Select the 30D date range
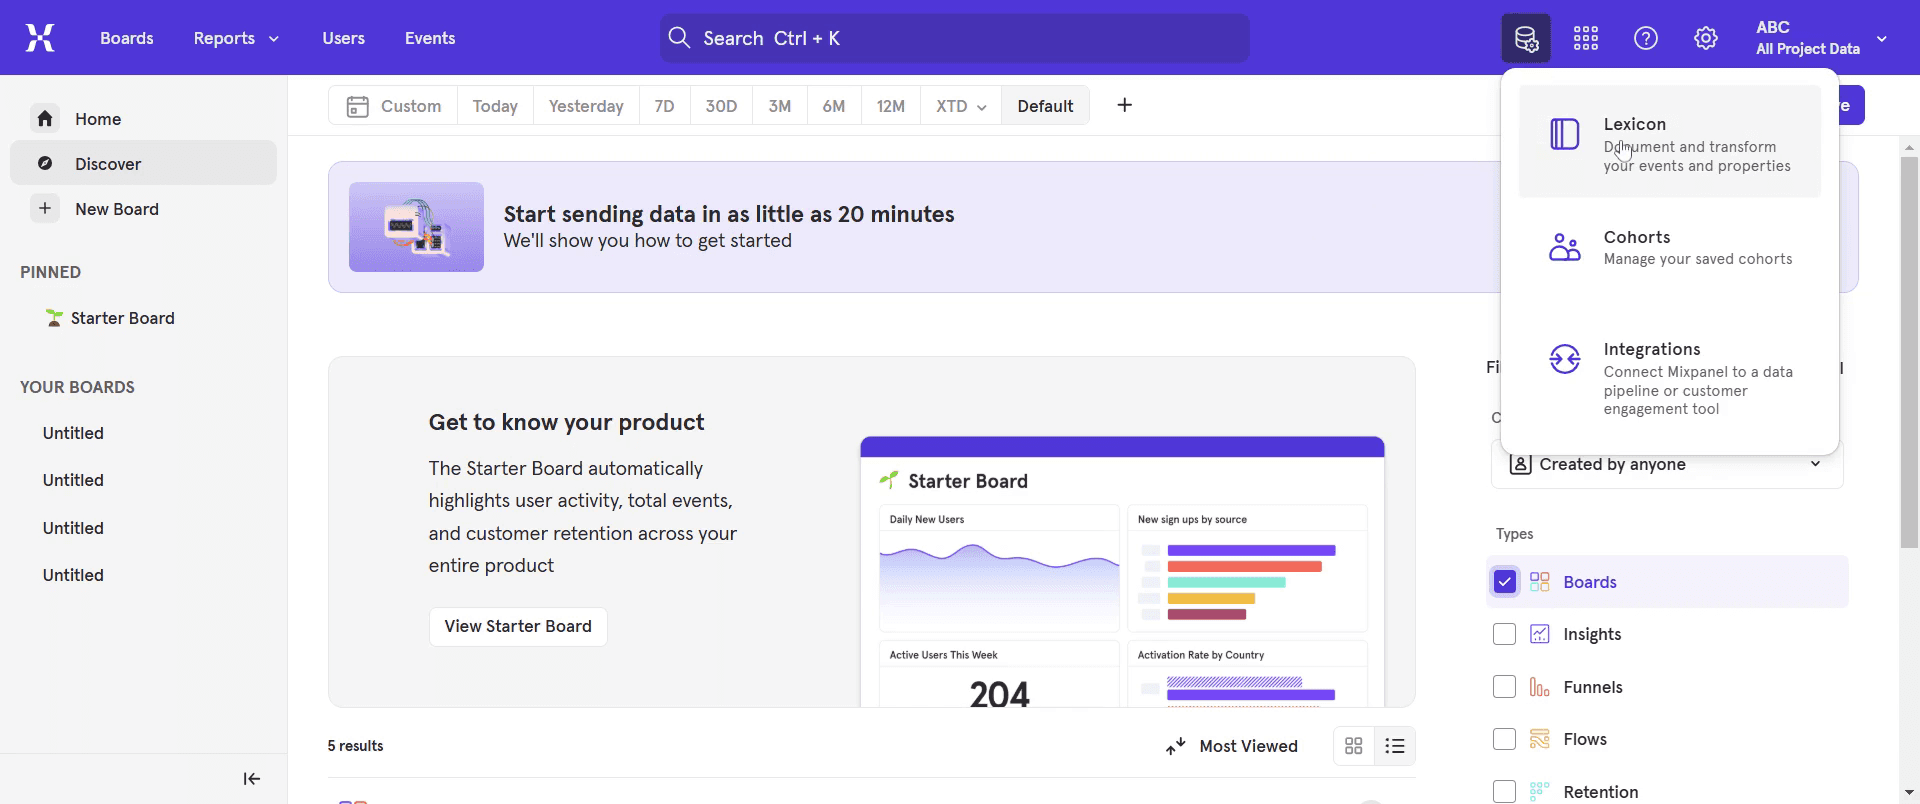The image size is (1920, 804). [x=721, y=106]
